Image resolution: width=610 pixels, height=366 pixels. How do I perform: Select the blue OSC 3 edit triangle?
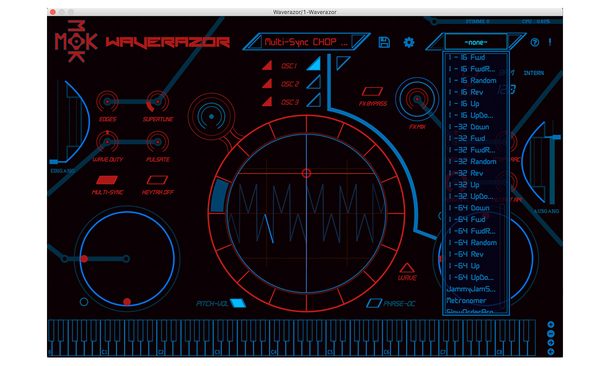(x=314, y=100)
